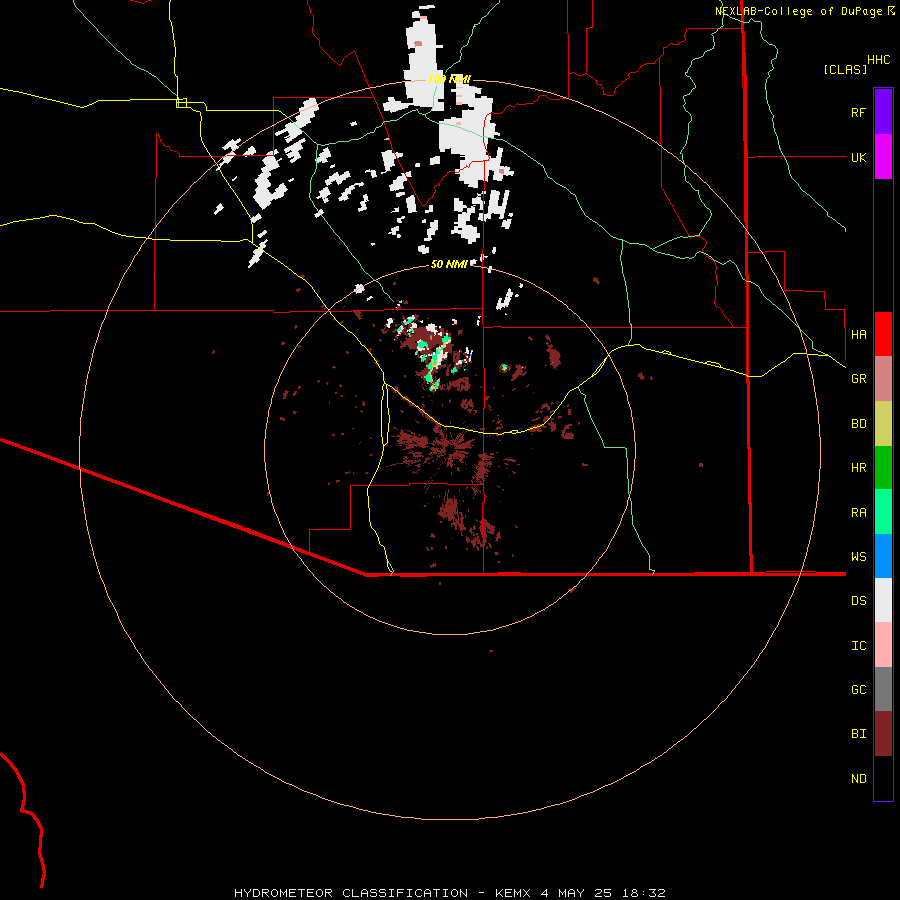
Task: Click the GR legend label
Action: point(858,379)
